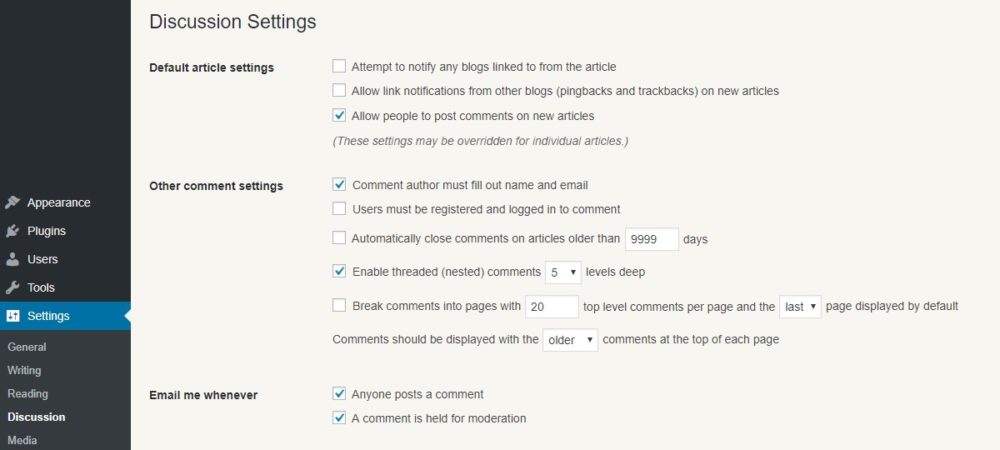Click the Tools wrench icon
Viewport: 1000px width, 450px height.
point(13,287)
